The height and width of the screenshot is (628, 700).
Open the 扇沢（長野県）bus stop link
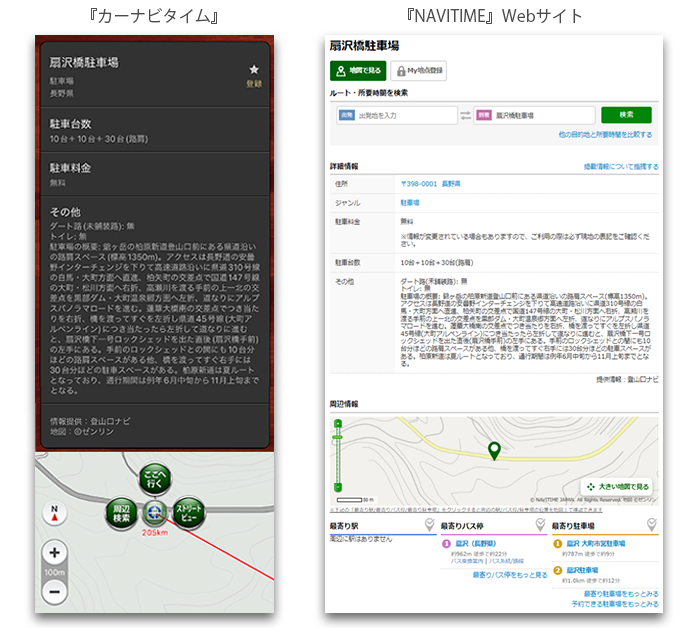tap(475, 543)
